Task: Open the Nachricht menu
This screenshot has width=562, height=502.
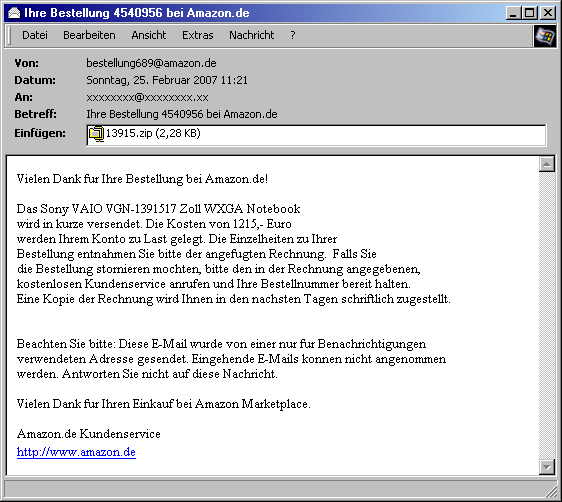Action: (252, 35)
